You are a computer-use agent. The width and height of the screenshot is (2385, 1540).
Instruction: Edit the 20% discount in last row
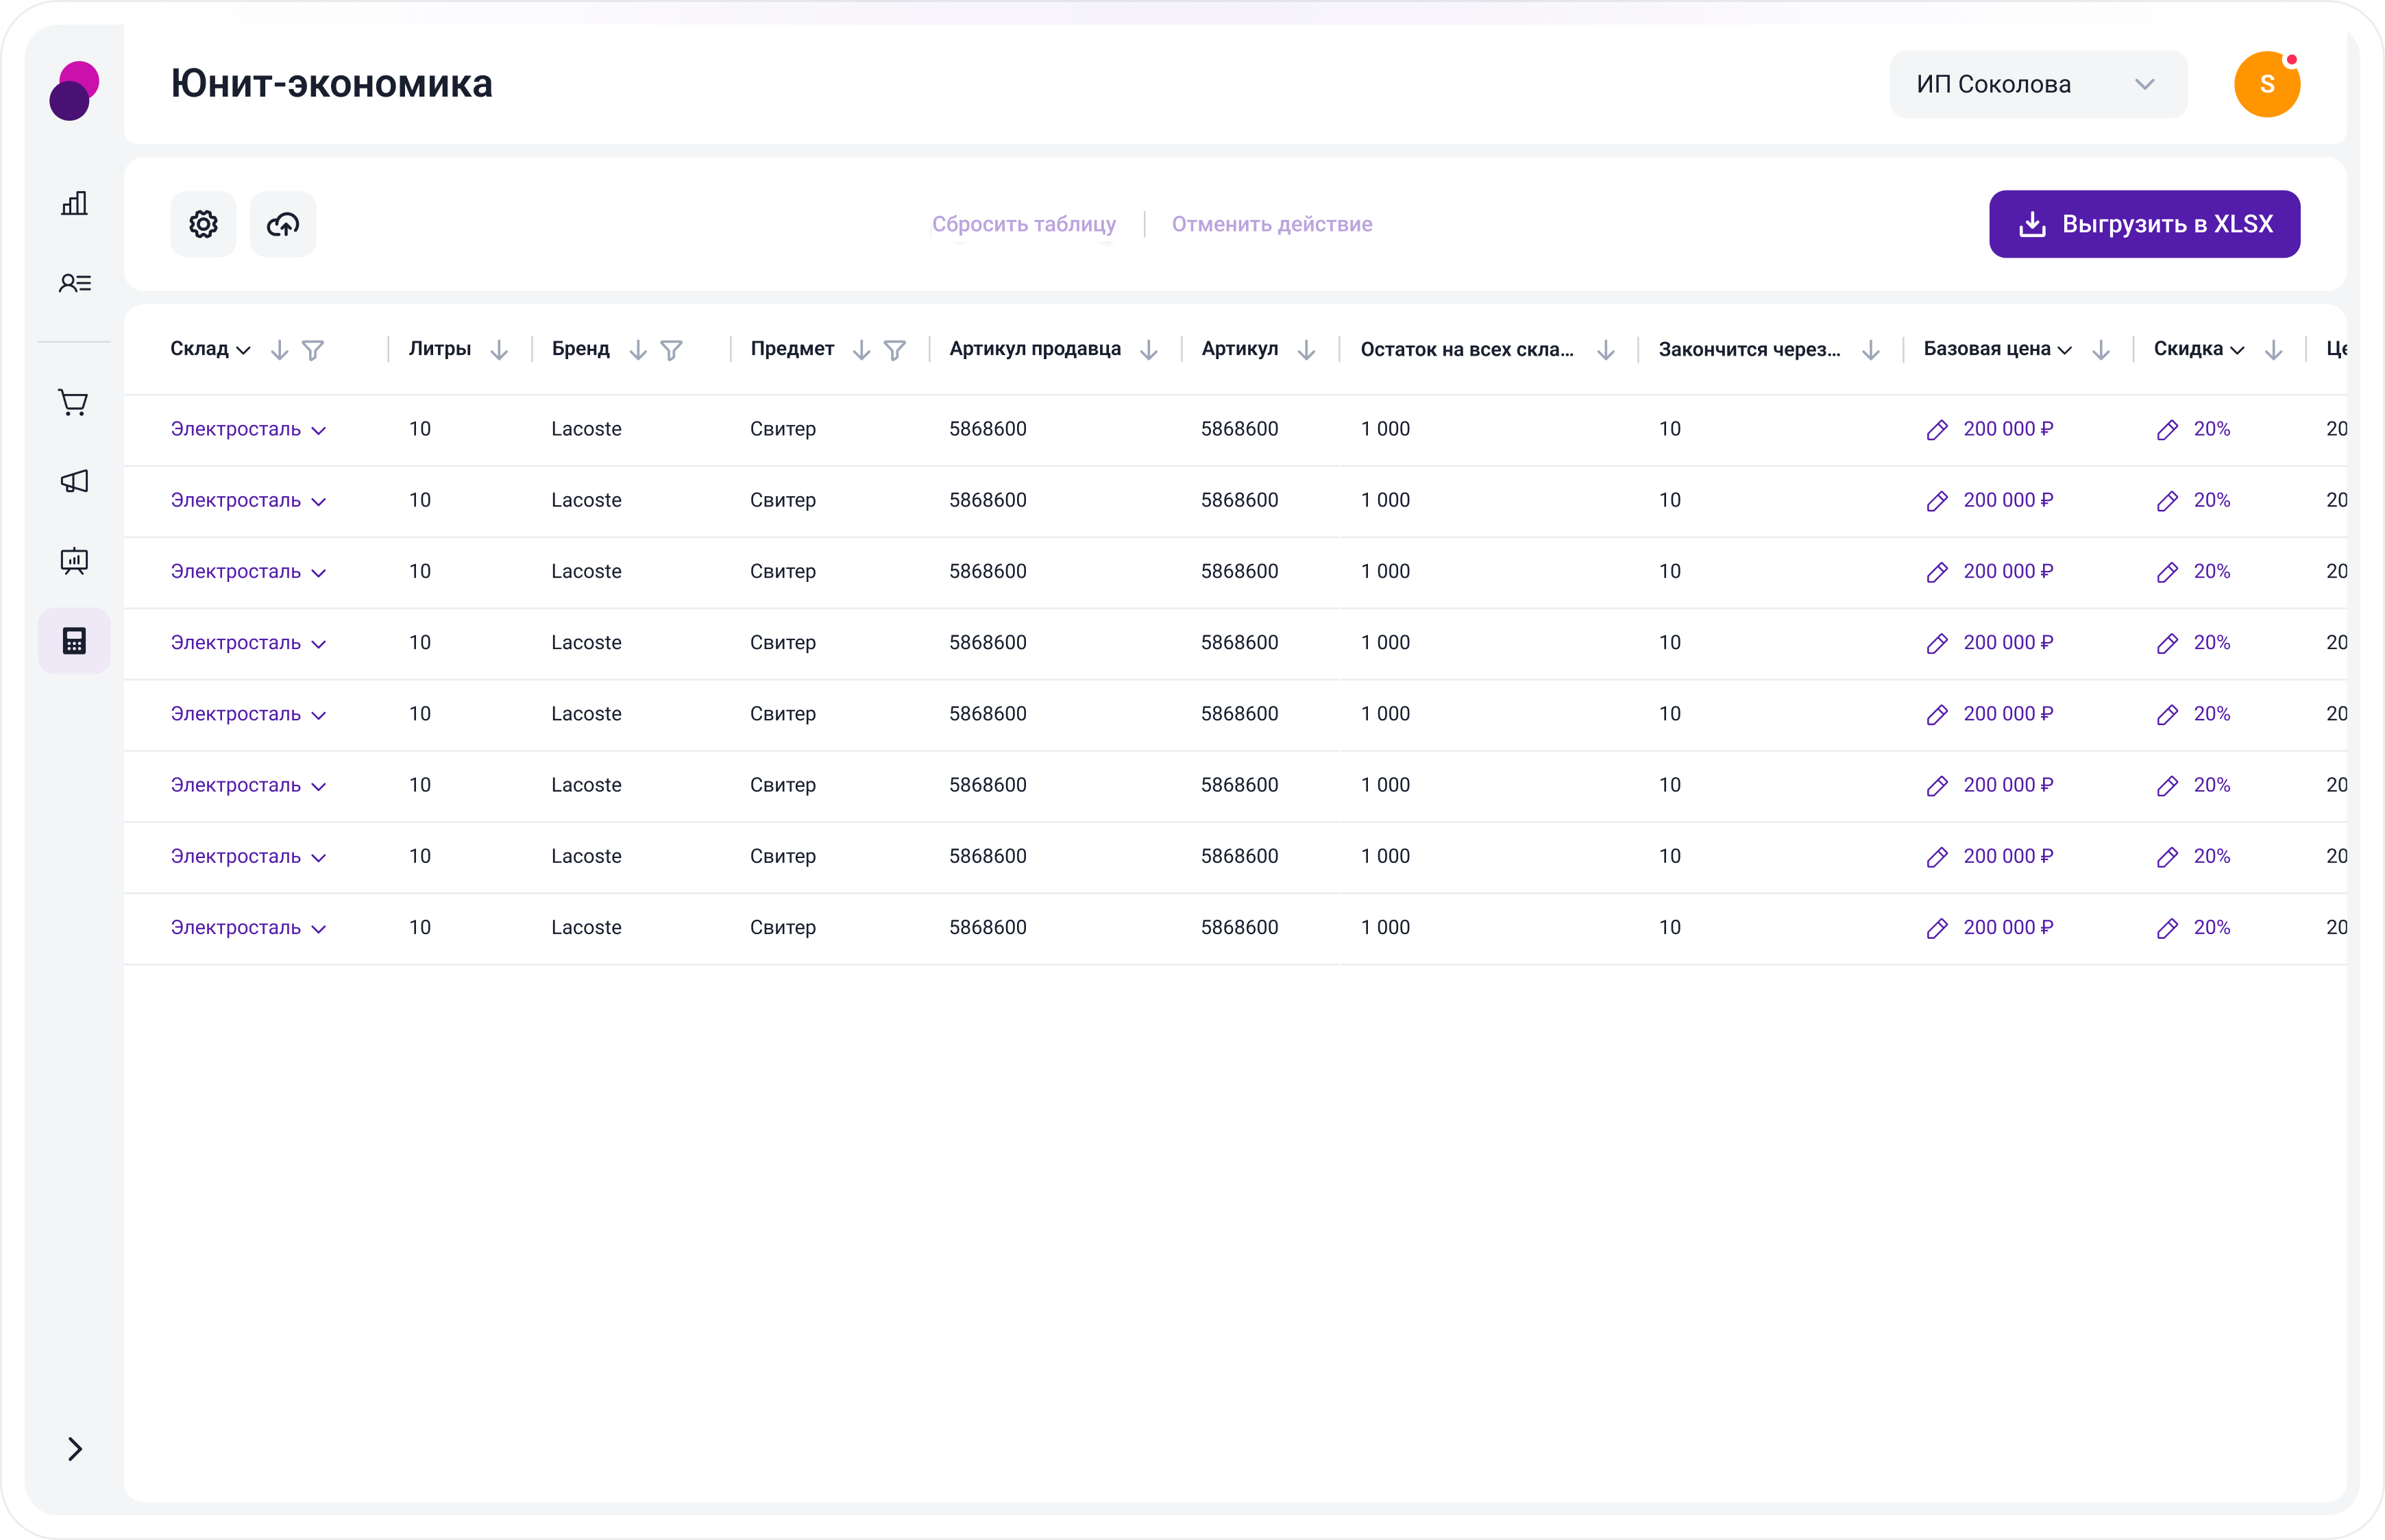[2167, 928]
